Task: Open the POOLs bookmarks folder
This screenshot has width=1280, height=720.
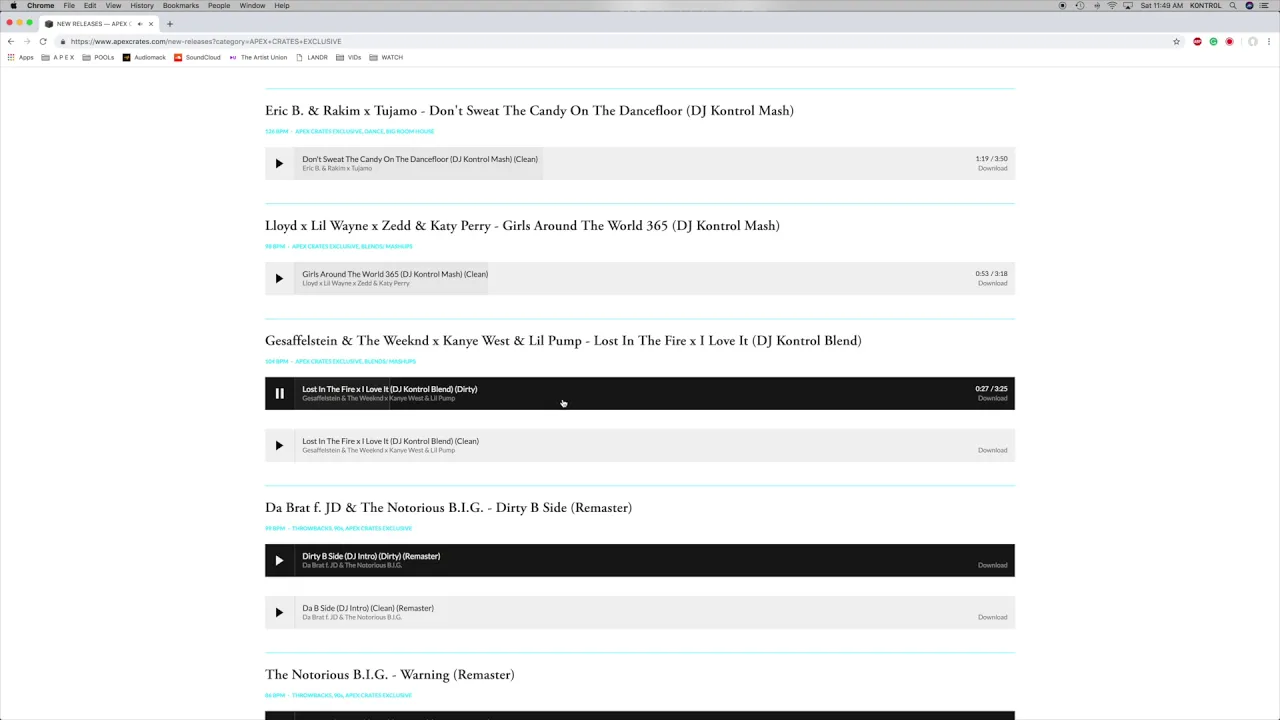Action: [98, 57]
